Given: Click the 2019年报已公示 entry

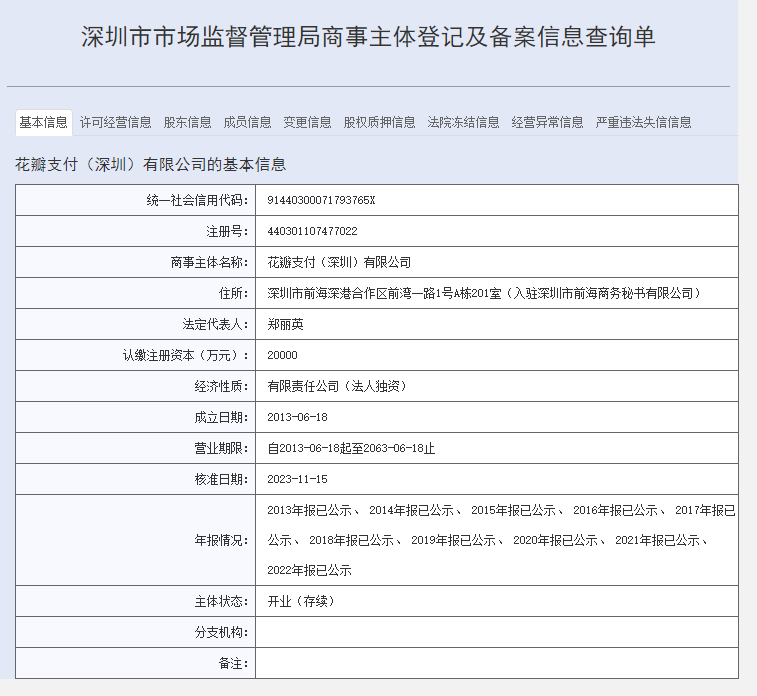Looking at the screenshot, I should tap(453, 541).
